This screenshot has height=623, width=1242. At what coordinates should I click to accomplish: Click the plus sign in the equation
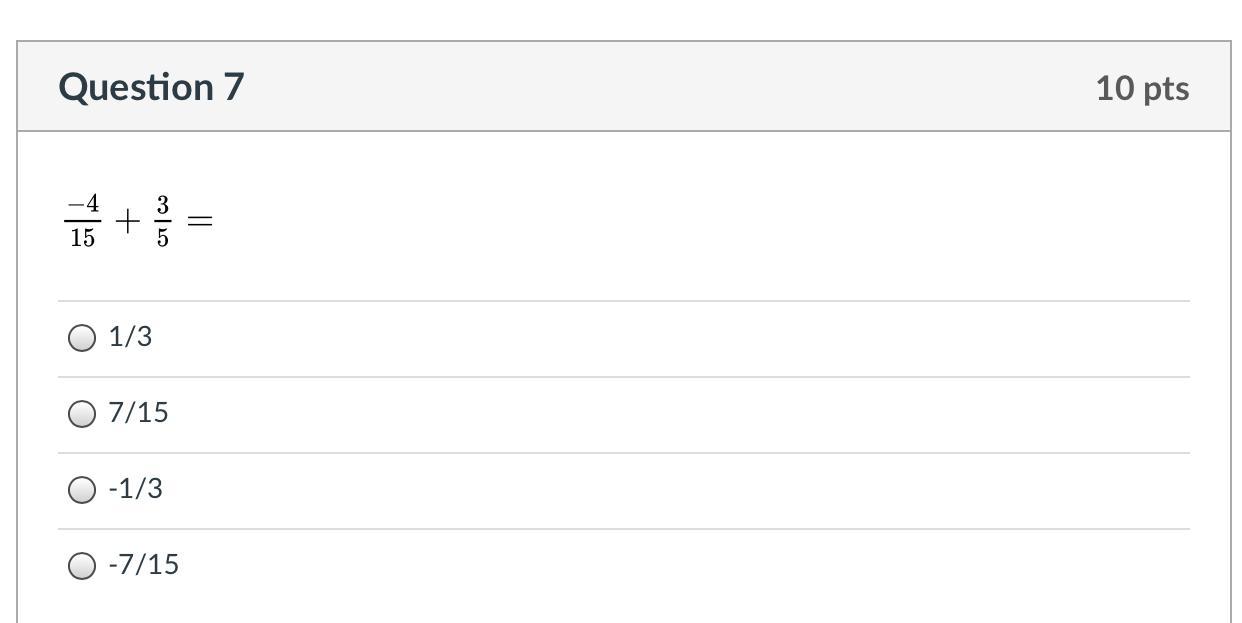[127, 221]
